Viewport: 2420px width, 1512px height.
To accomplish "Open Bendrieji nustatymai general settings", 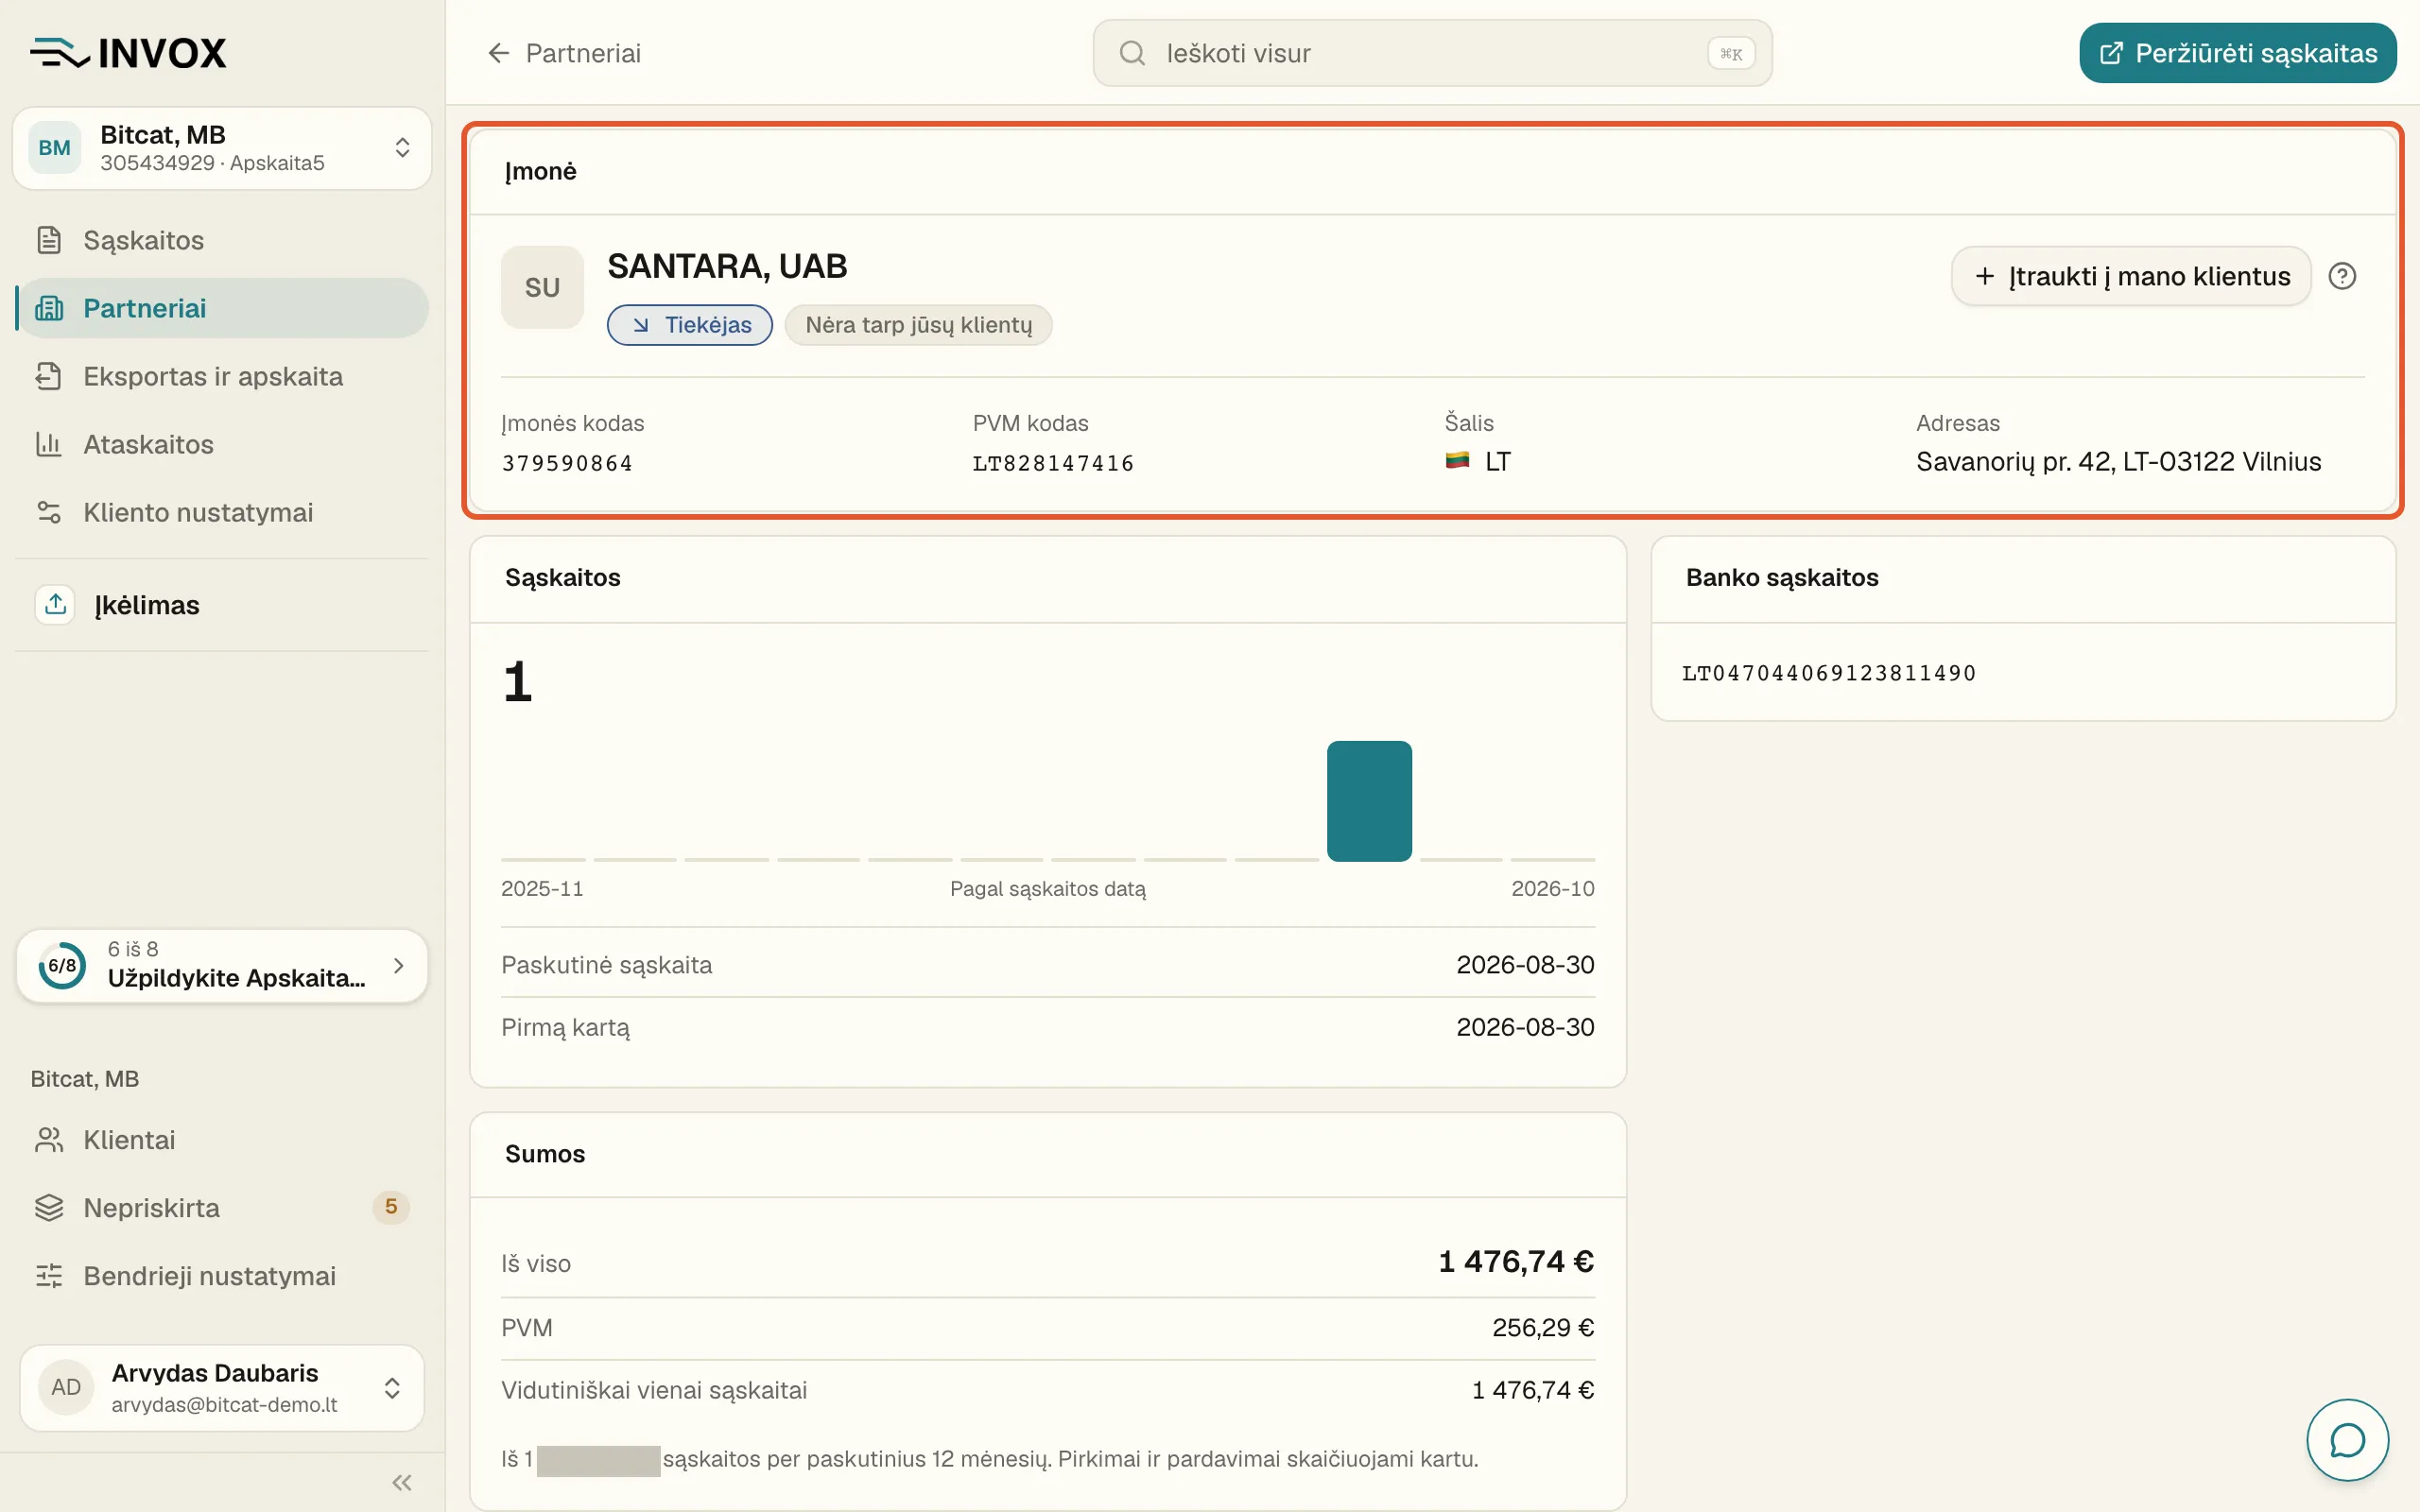I will click(x=222, y=1276).
